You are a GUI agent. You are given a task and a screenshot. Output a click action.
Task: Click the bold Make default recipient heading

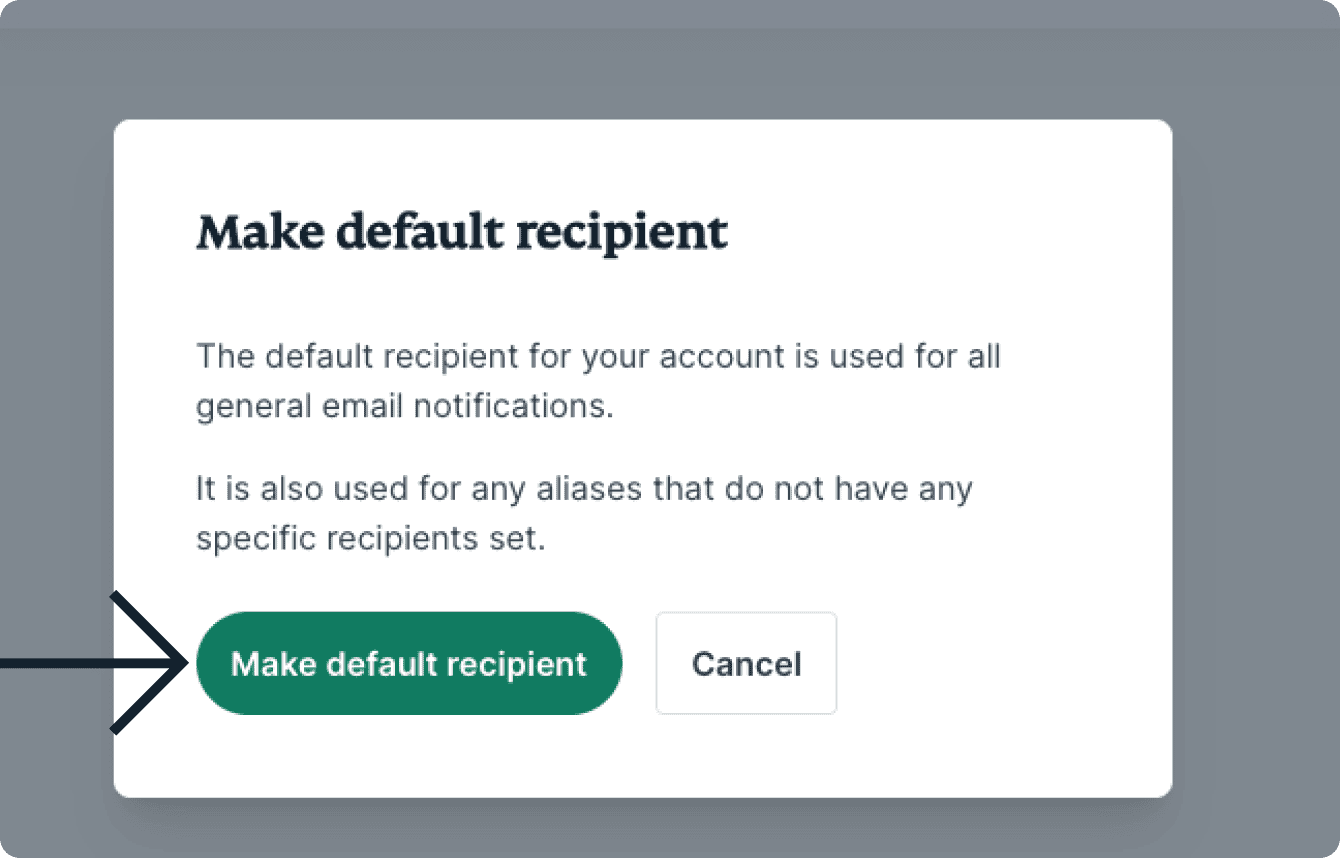[x=461, y=232]
